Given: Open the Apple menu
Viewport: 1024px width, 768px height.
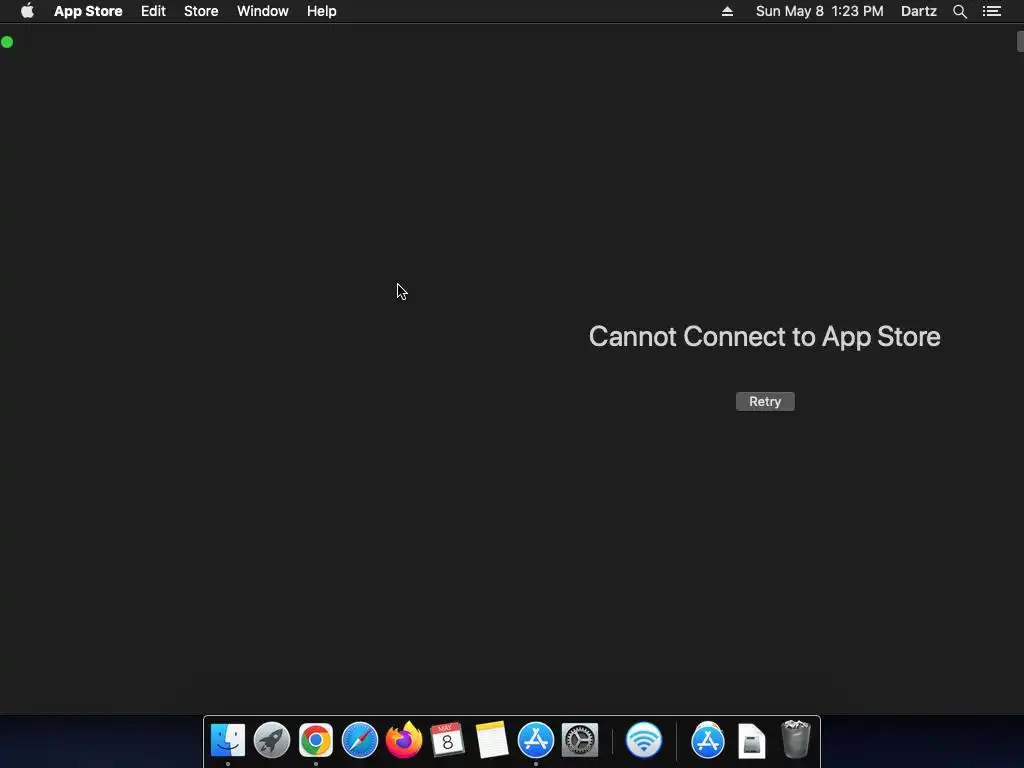Looking at the screenshot, I should [x=27, y=11].
